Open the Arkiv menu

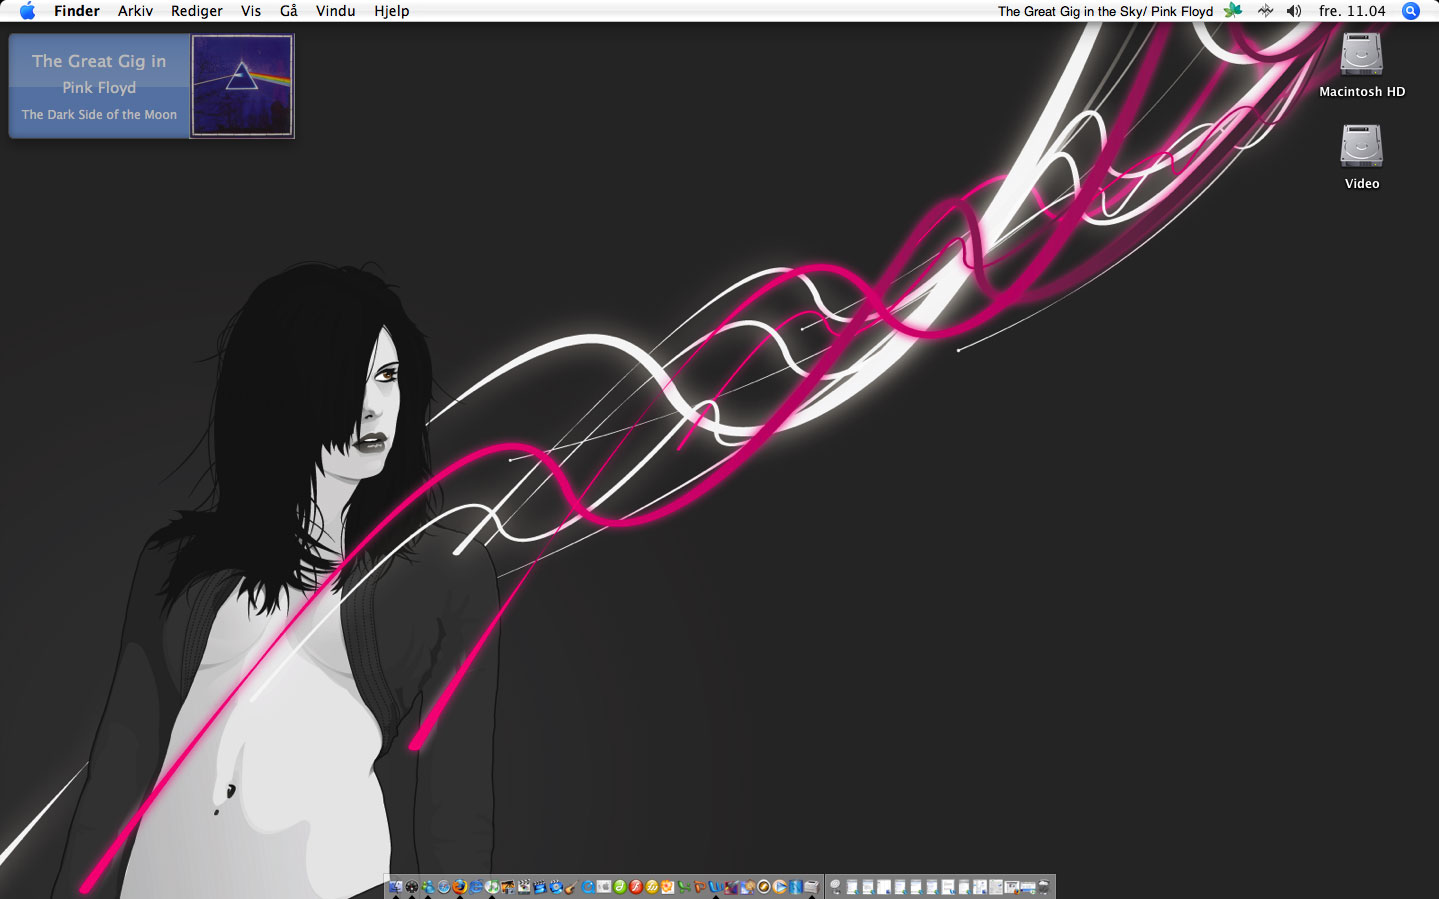coord(135,11)
